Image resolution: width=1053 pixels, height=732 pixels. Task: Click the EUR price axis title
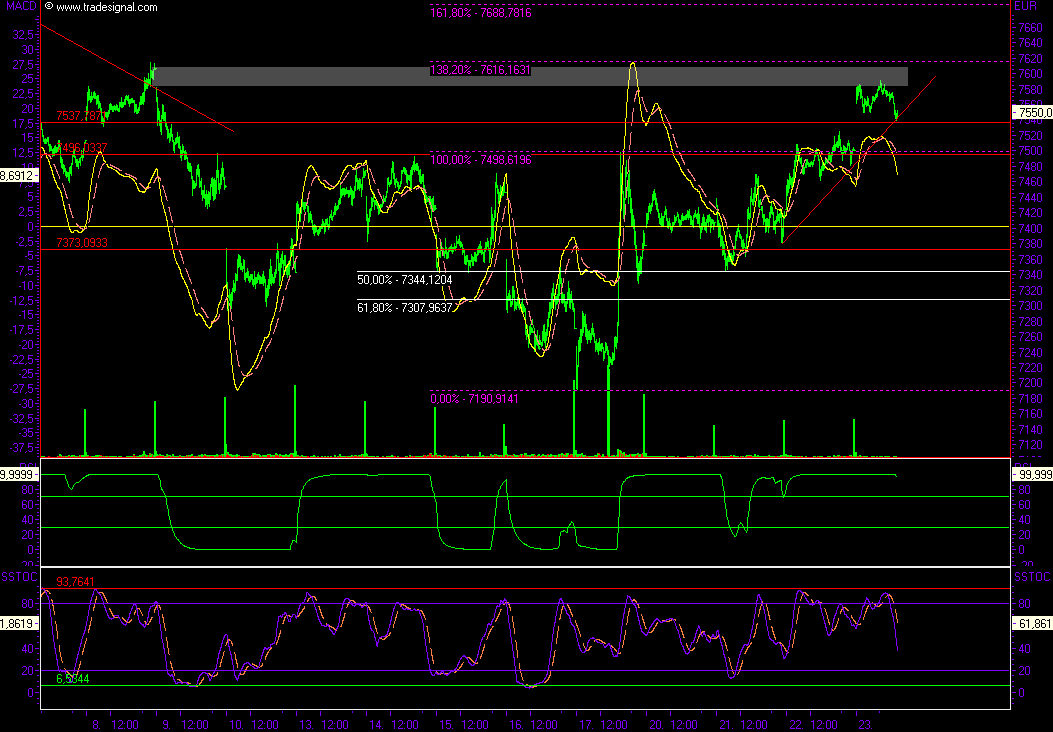[1025, 6]
